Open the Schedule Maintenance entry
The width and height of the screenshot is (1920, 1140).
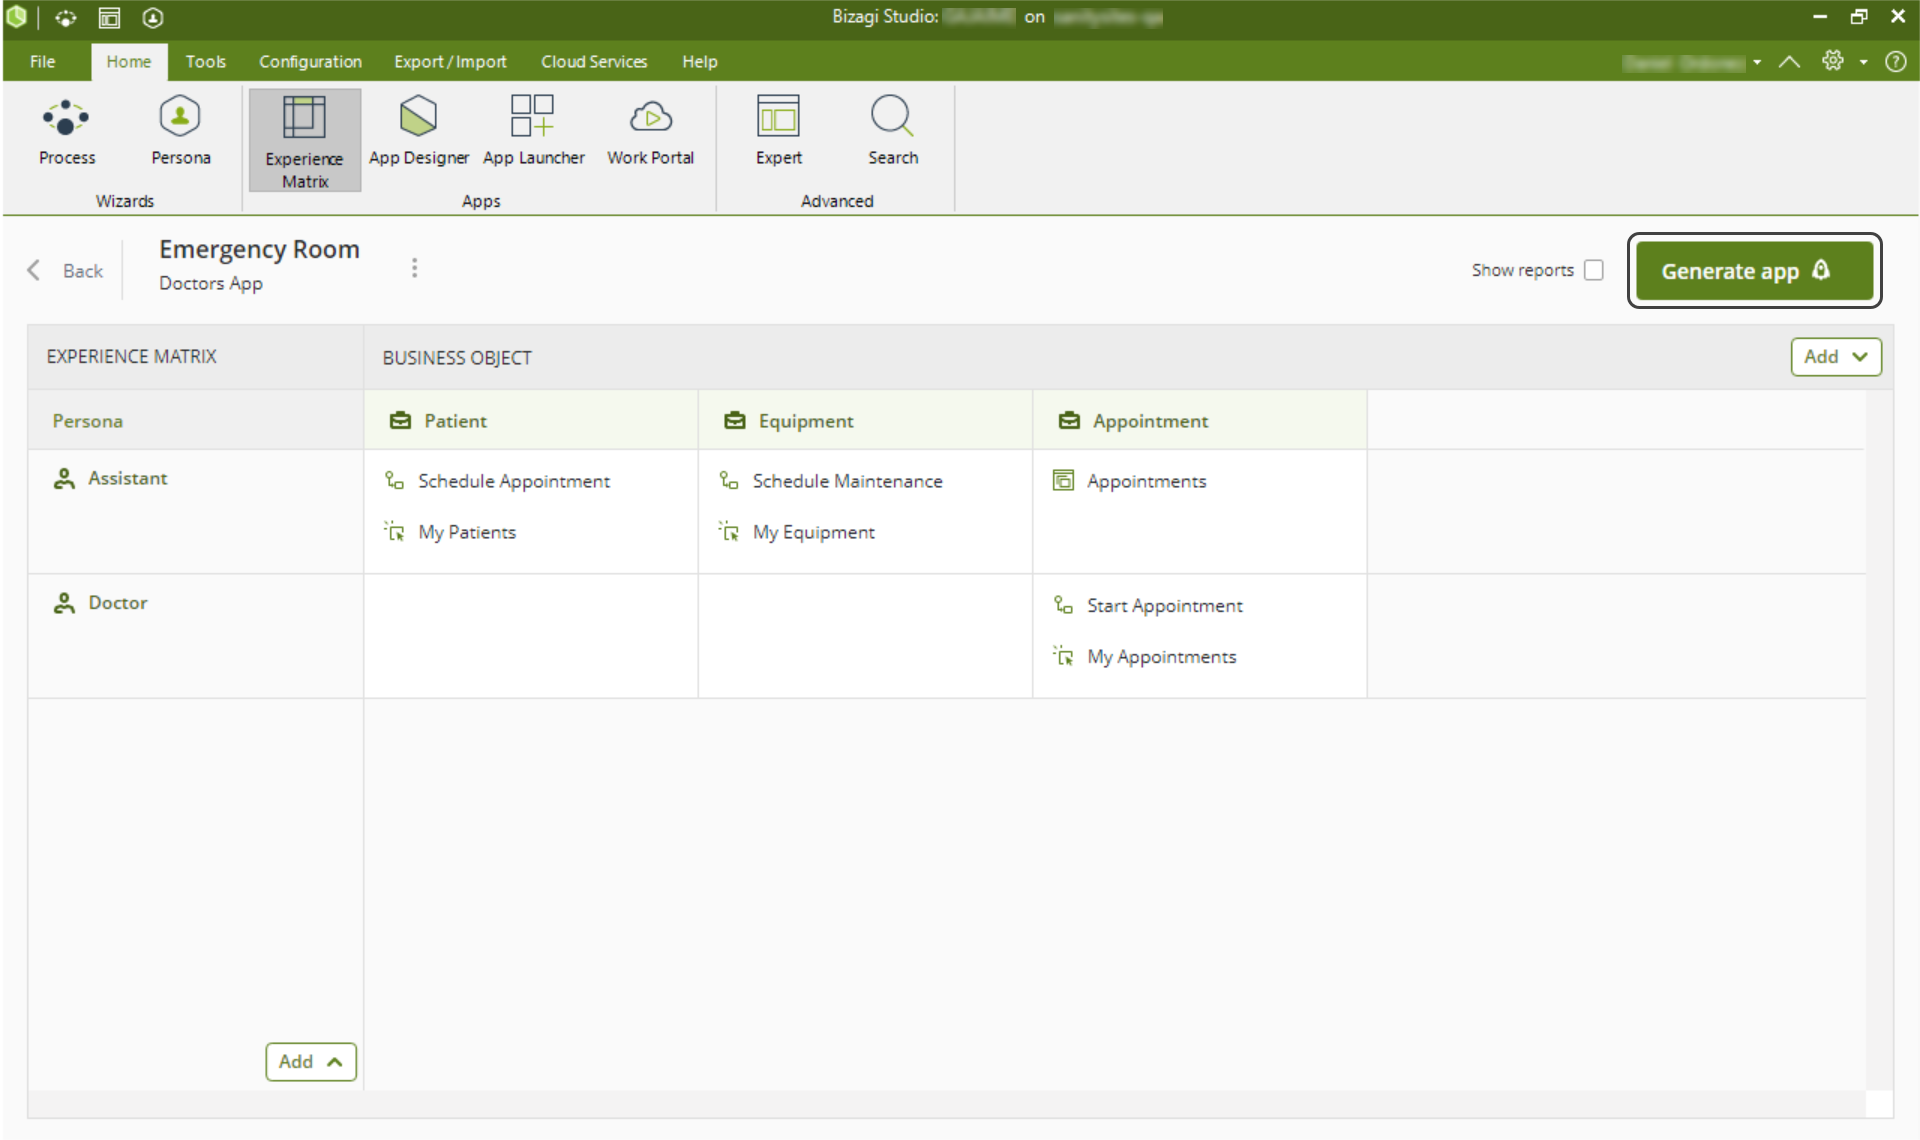(x=847, y=481)
